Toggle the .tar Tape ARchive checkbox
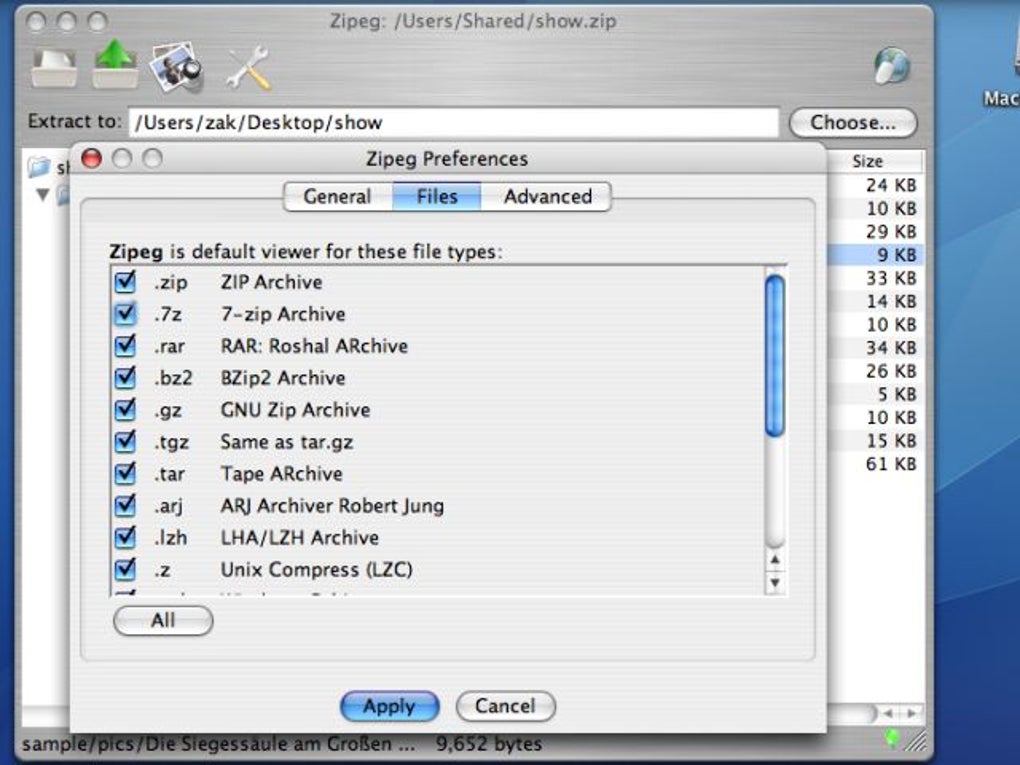The height and width of the screenshot is (765, 1020). pos(125,473)
